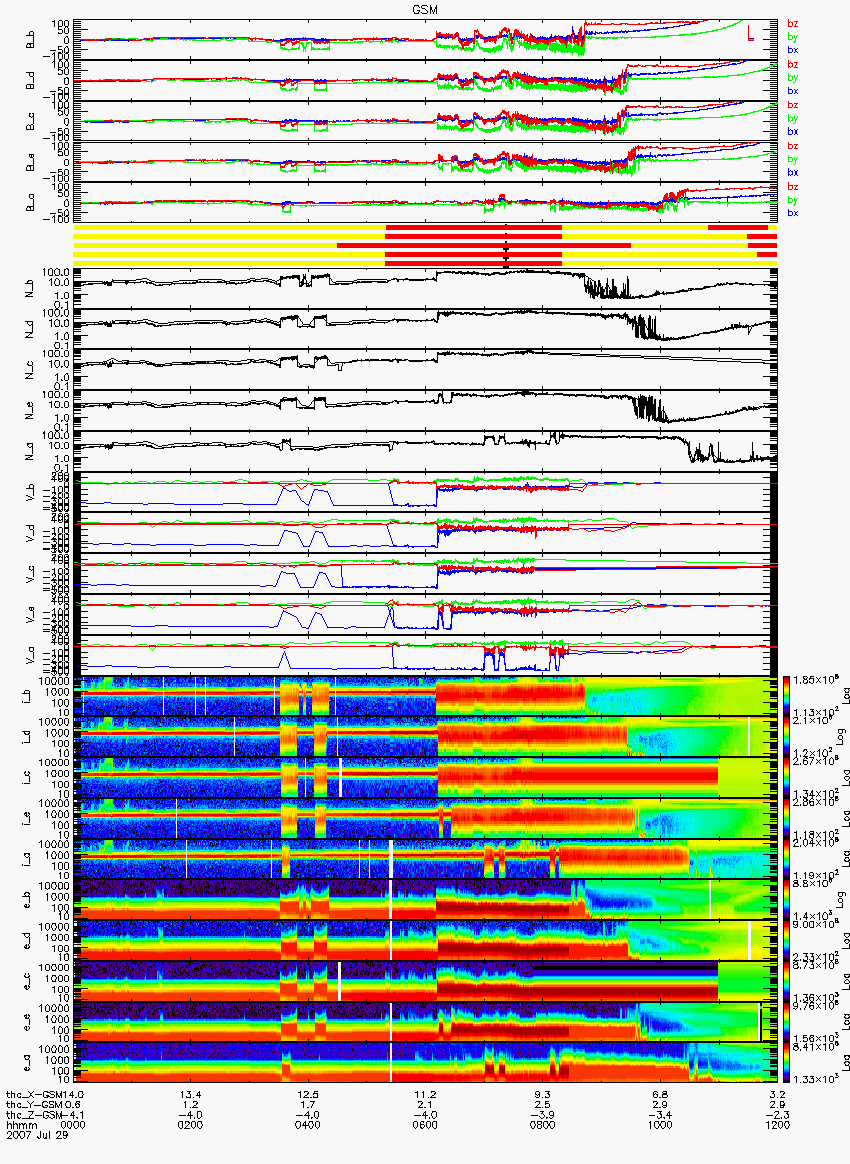Click the 13.4 X-GSM position value
Image resolution: width=850 pixels, height=1164 pixels.
(191, 1095)
